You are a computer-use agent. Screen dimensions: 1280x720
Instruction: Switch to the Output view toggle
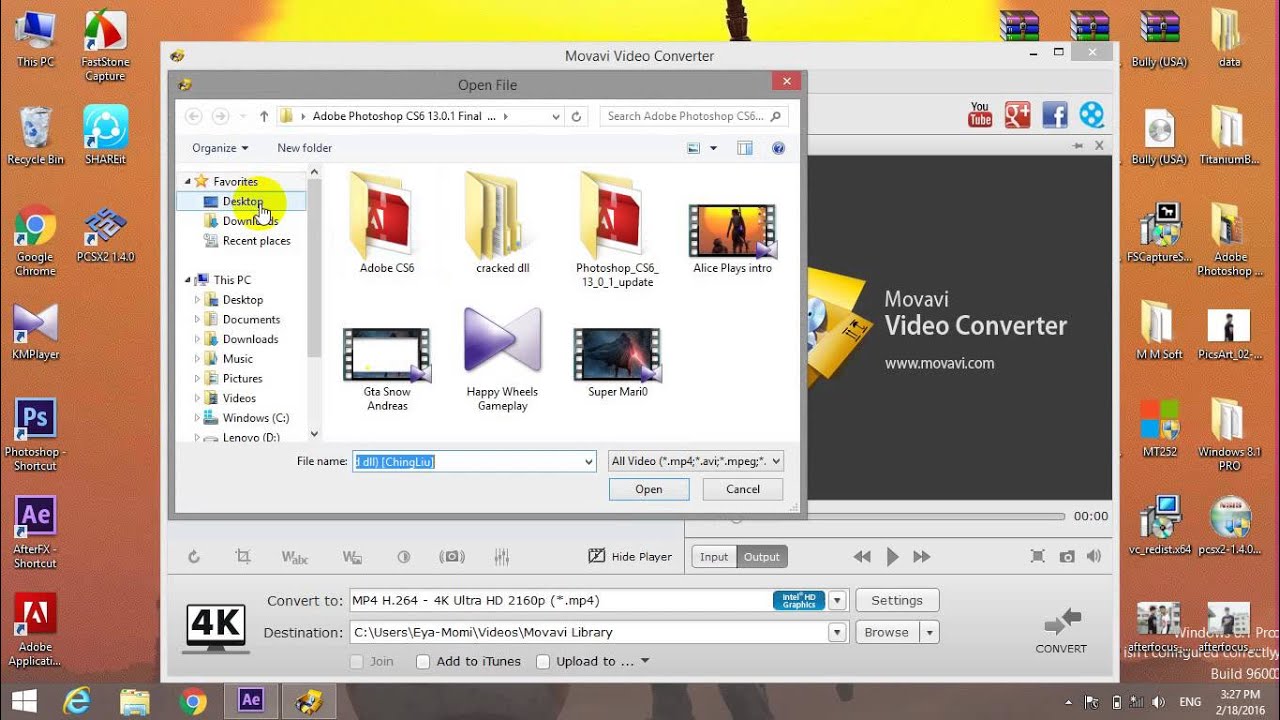[762, 557]
